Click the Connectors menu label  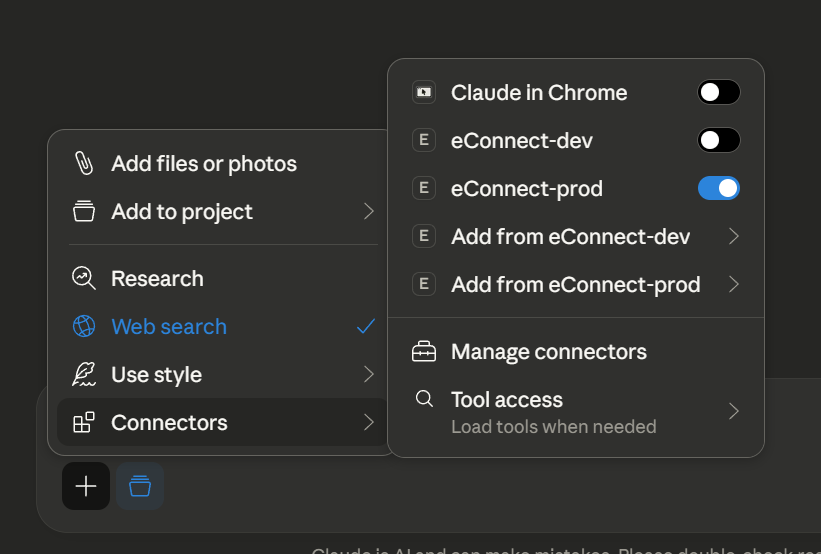tap(169, 423)
